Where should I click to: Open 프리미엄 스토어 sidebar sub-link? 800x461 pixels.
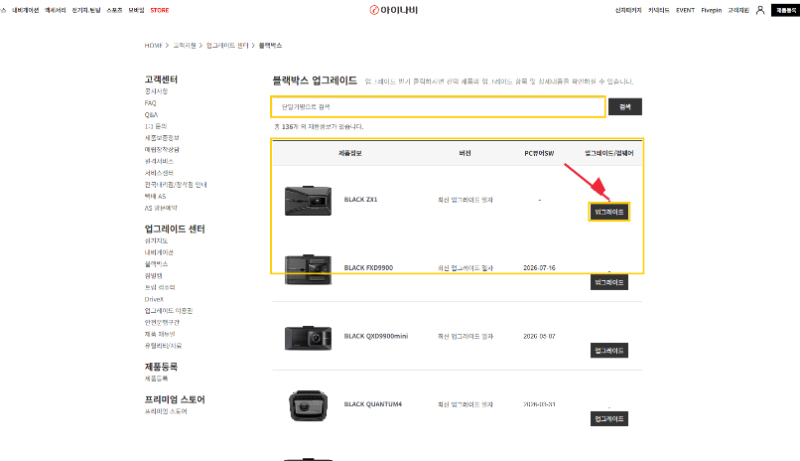click(x=166, y=411)
